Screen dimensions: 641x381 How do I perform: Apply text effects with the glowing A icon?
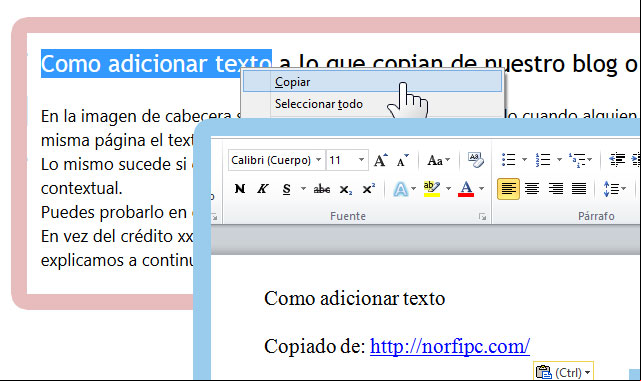point(401,188)
